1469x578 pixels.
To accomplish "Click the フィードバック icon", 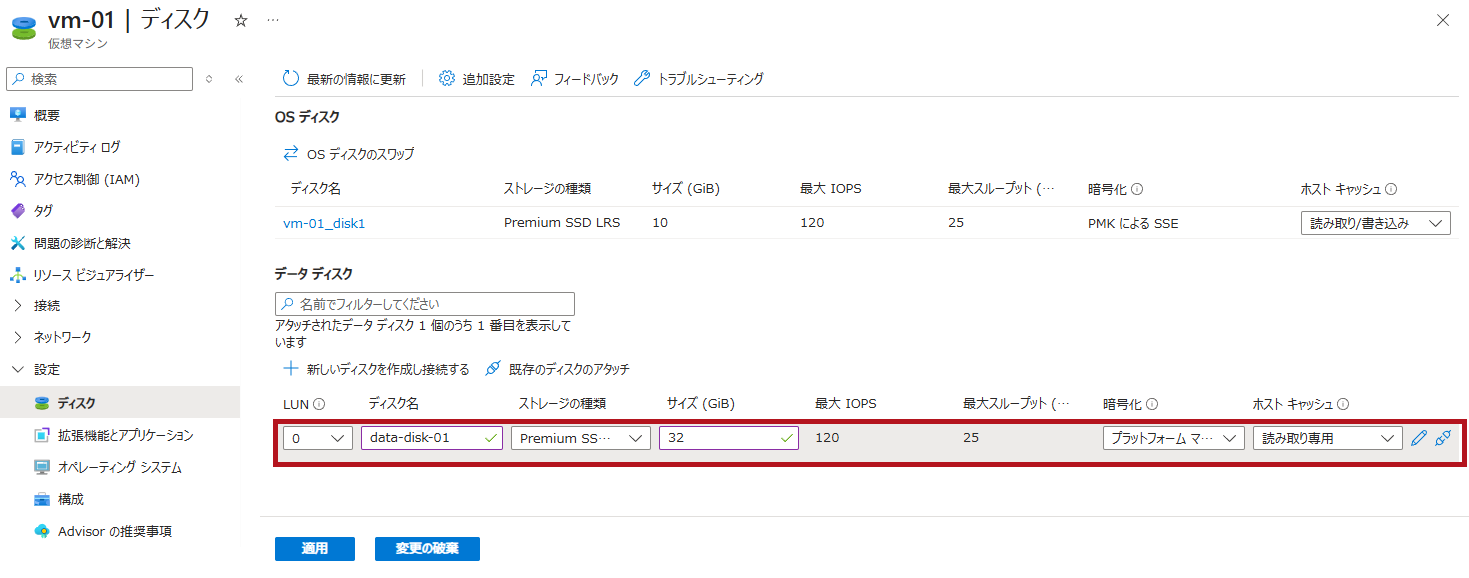I will [539, 78].
